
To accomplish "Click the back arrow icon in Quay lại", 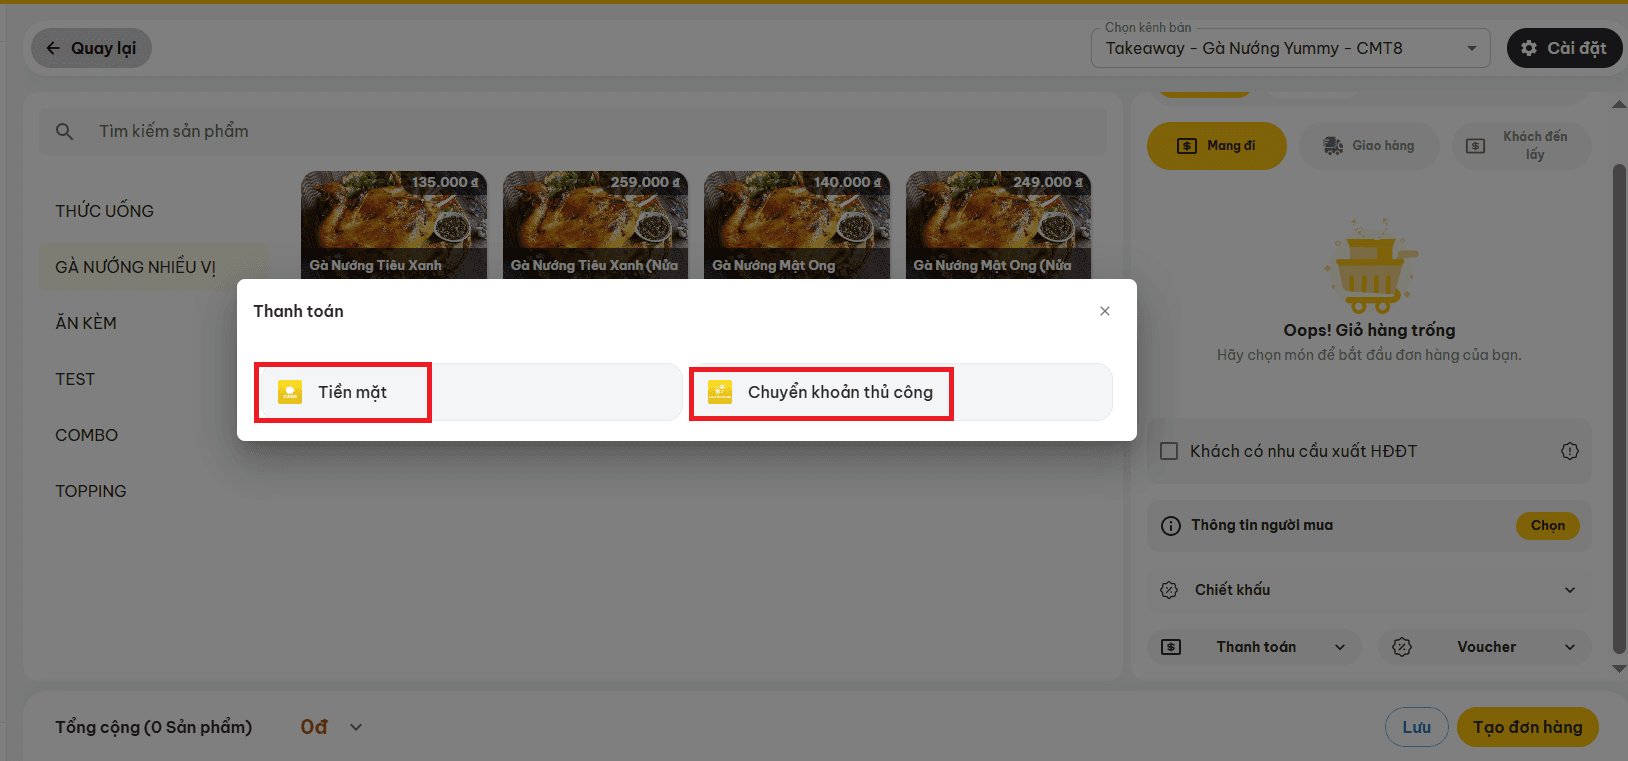I will point(53,48).
